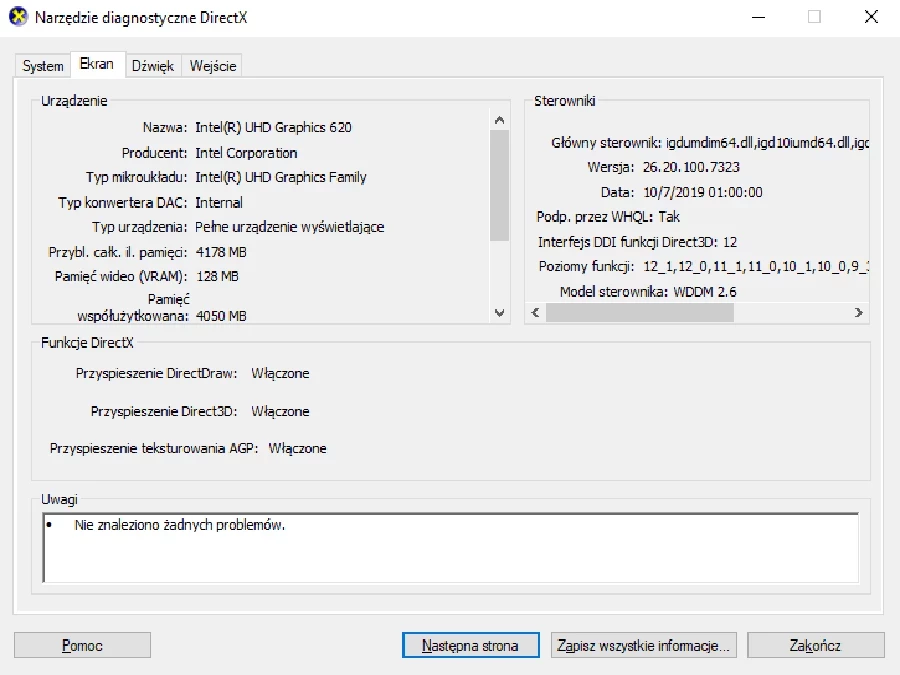The width and height of the screenshot is (900, 675).
Task: Click down arrow of Urządzenie scrollbar
Action: pyautogui.click(x=500, y=313)
